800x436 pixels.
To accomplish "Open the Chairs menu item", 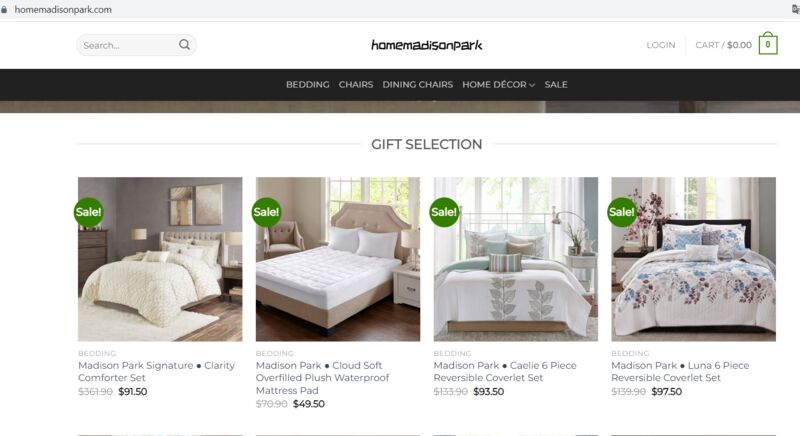I will click(x=356, y=85).
